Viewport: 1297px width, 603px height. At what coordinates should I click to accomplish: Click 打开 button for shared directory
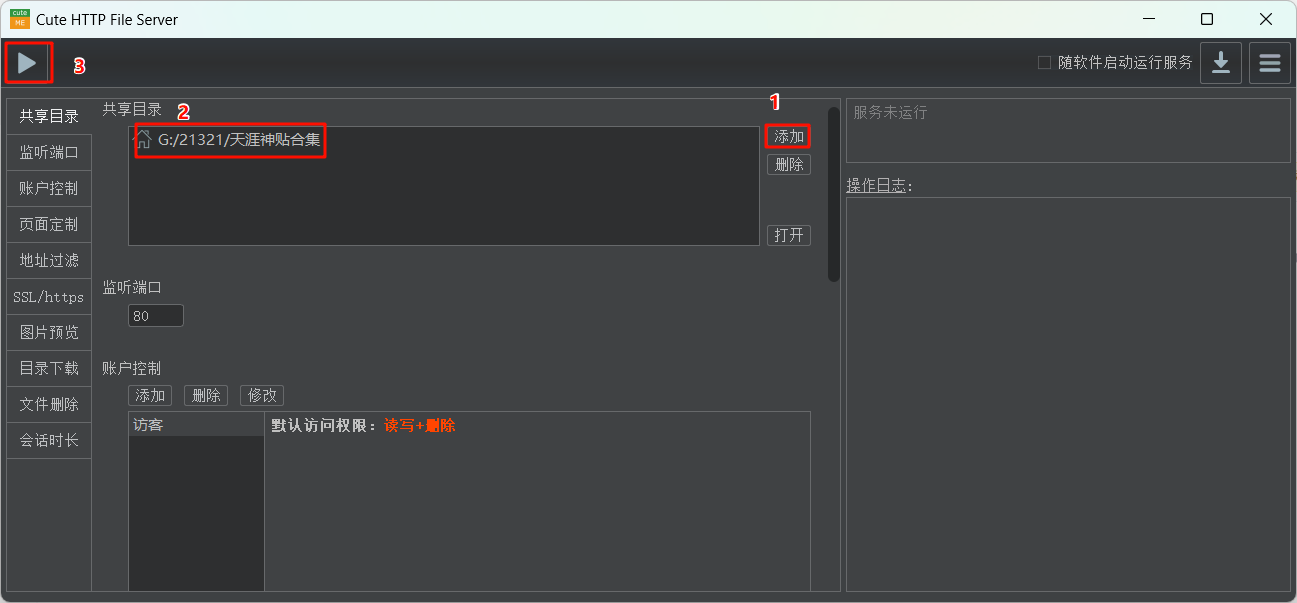(x=789, y=236)
